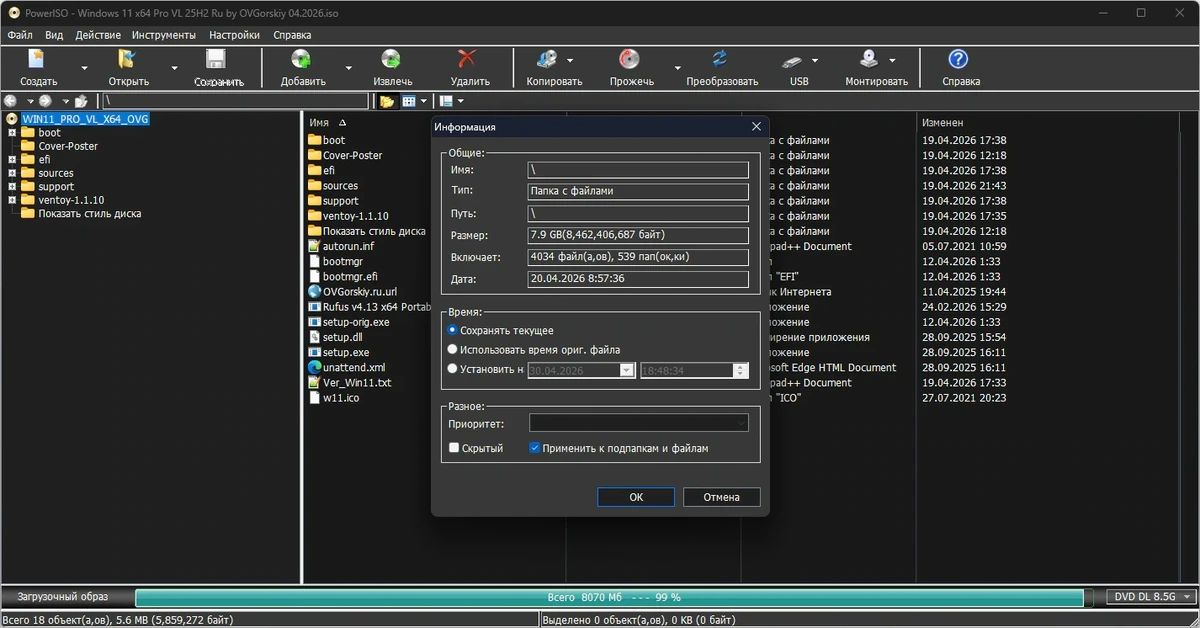Click the Имя column header

(319, 122)
